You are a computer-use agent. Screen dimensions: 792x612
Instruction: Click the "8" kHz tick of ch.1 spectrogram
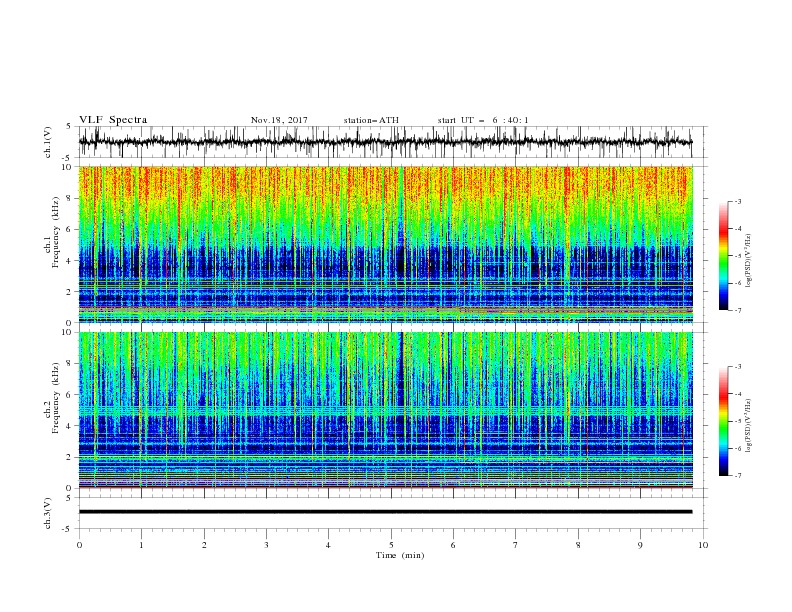[x=69, y=198]
